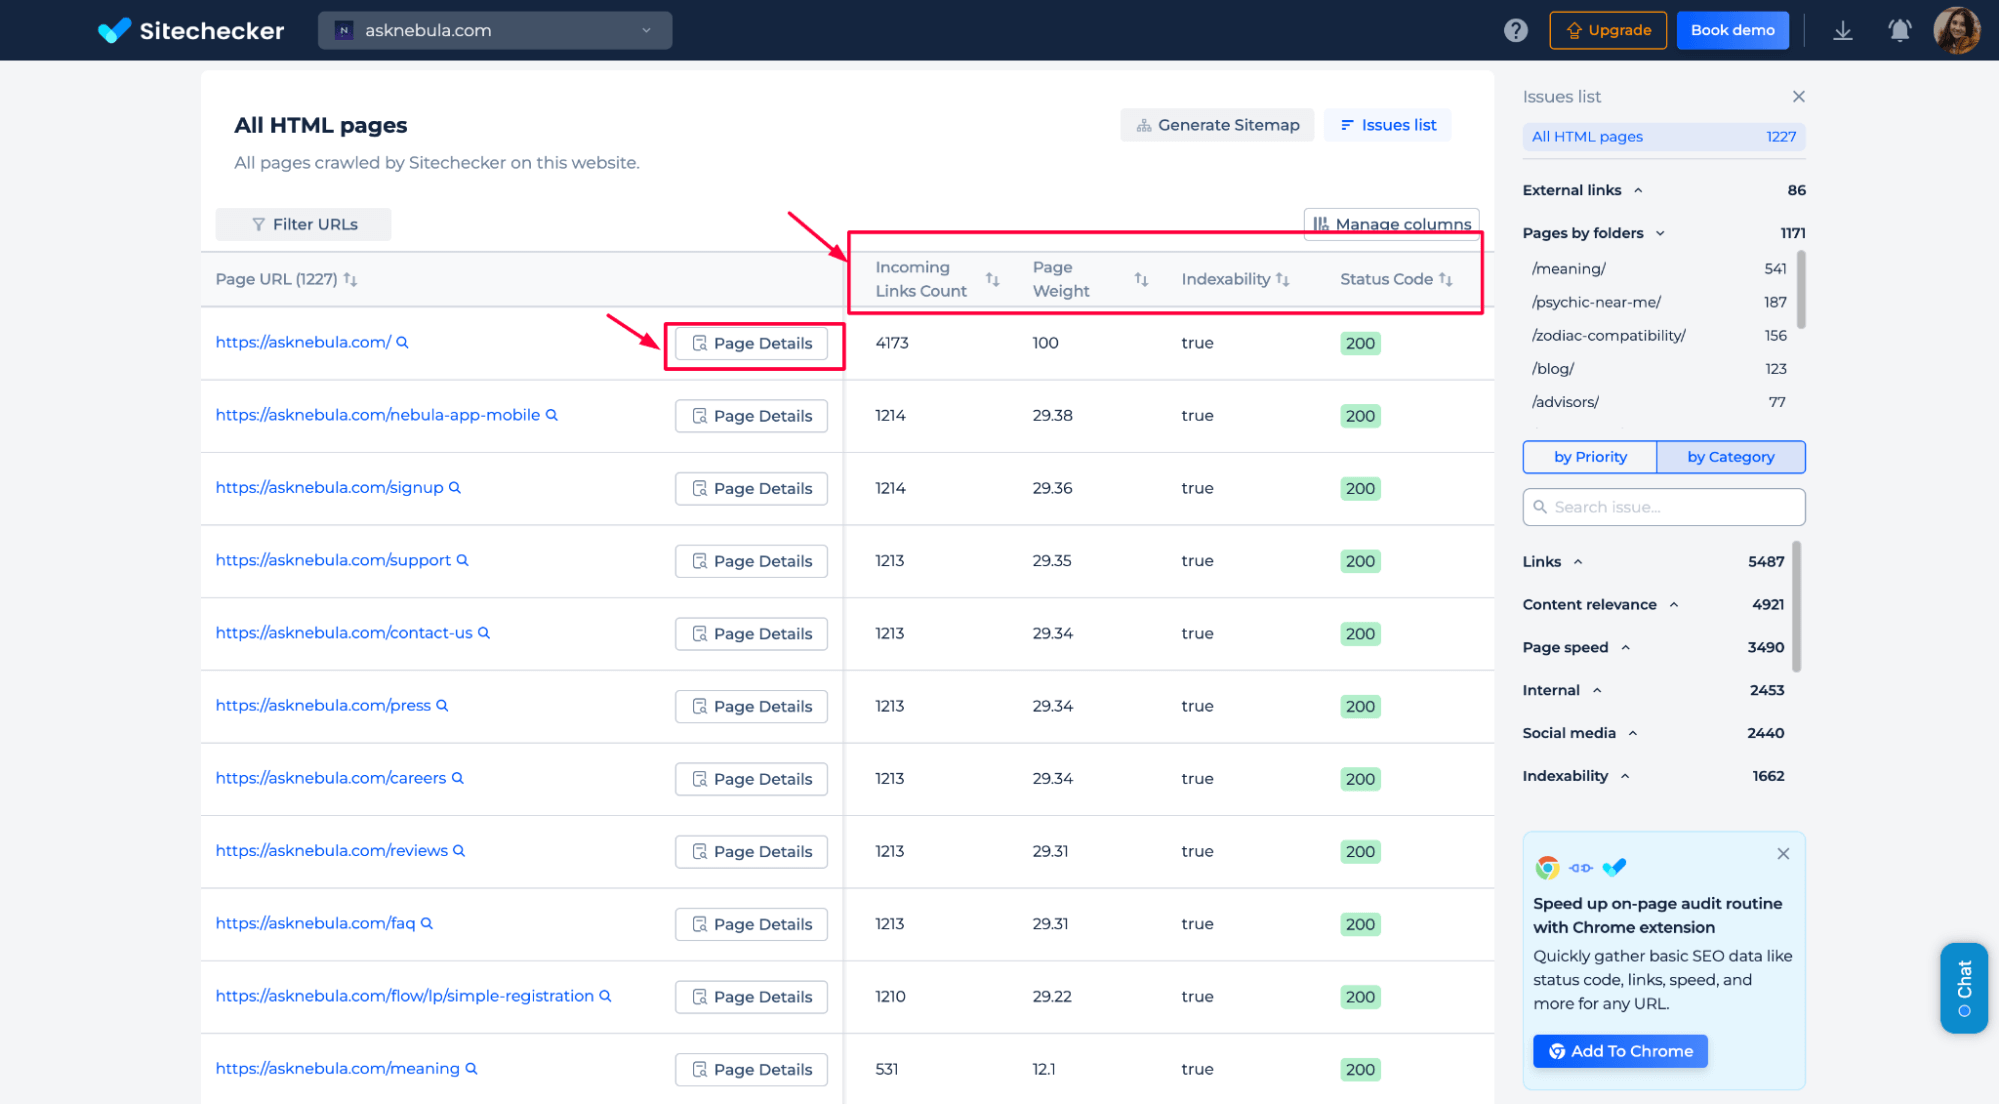Image resolution: width=1999 pixels, height=1104 pixels.
Task: Click the Book demo button
Action: [x=1732, y=30]
